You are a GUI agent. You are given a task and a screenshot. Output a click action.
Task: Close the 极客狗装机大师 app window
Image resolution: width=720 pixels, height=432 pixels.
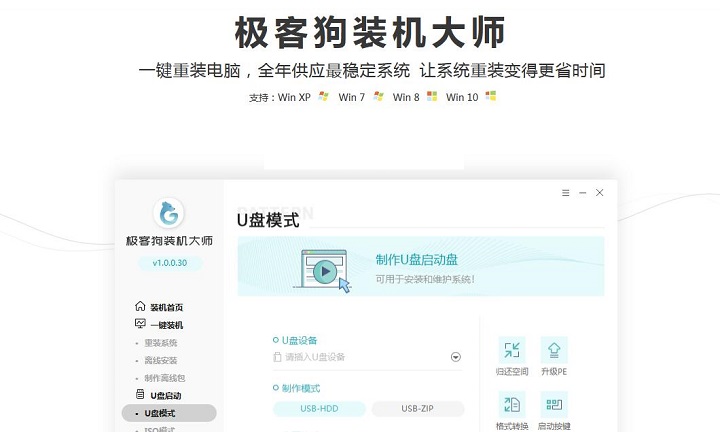click(x=599, y=193)
